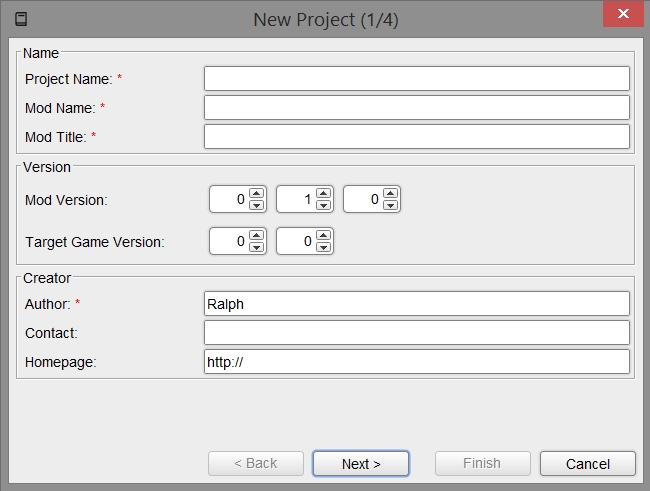The width and height of the screenshot is (650, 491).
Task: Click into the Mod Name field
Action: (x=416, y=107)
